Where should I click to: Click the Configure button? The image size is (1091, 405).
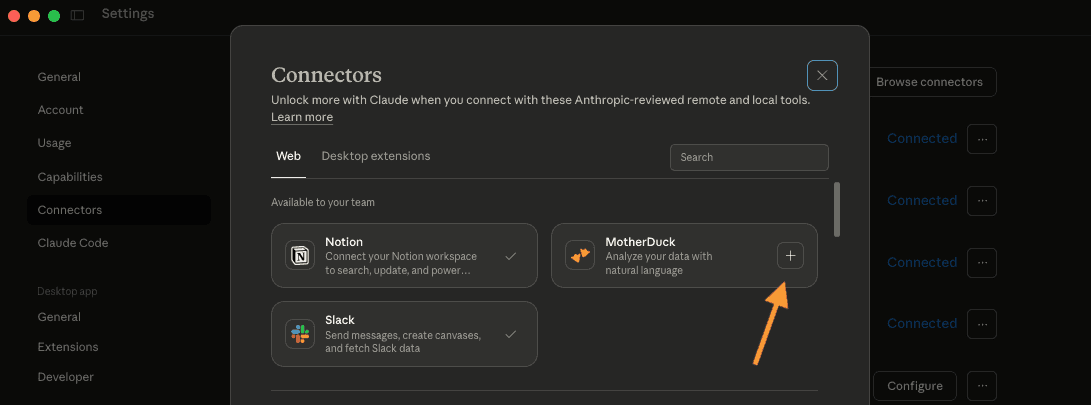click(915, 386)
